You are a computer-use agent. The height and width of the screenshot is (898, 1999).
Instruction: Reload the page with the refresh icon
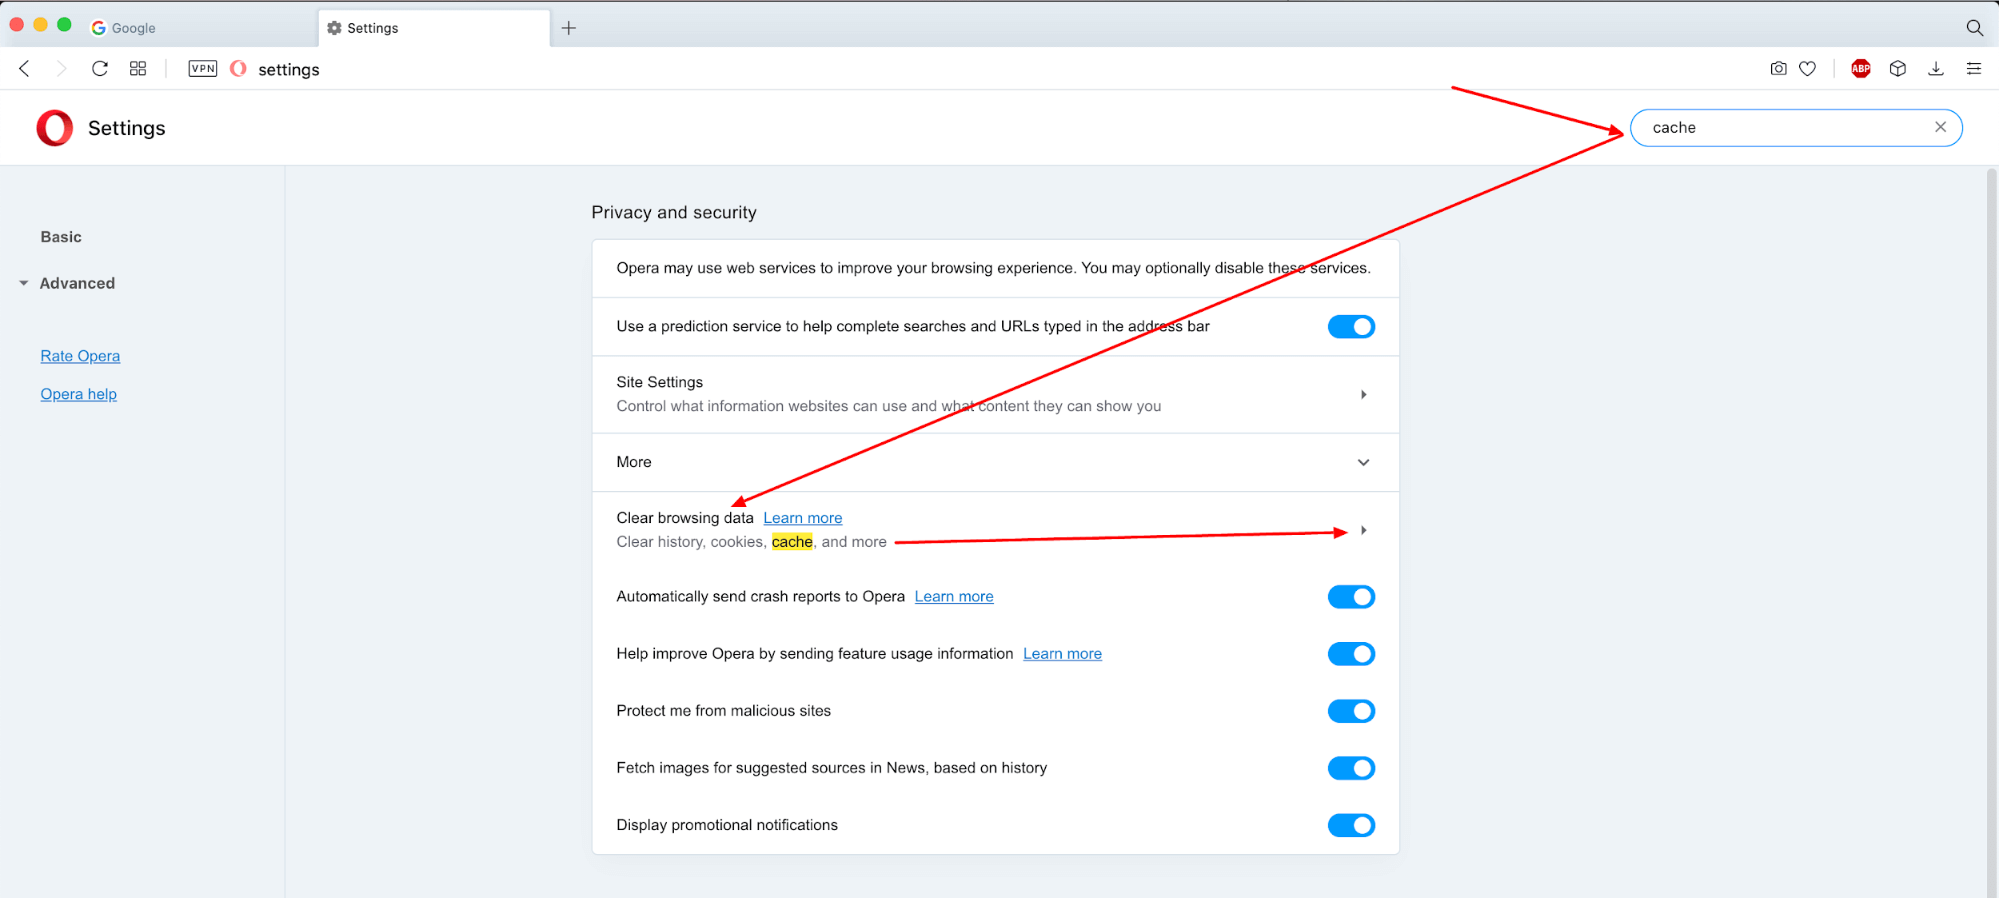tap(100, 69)
